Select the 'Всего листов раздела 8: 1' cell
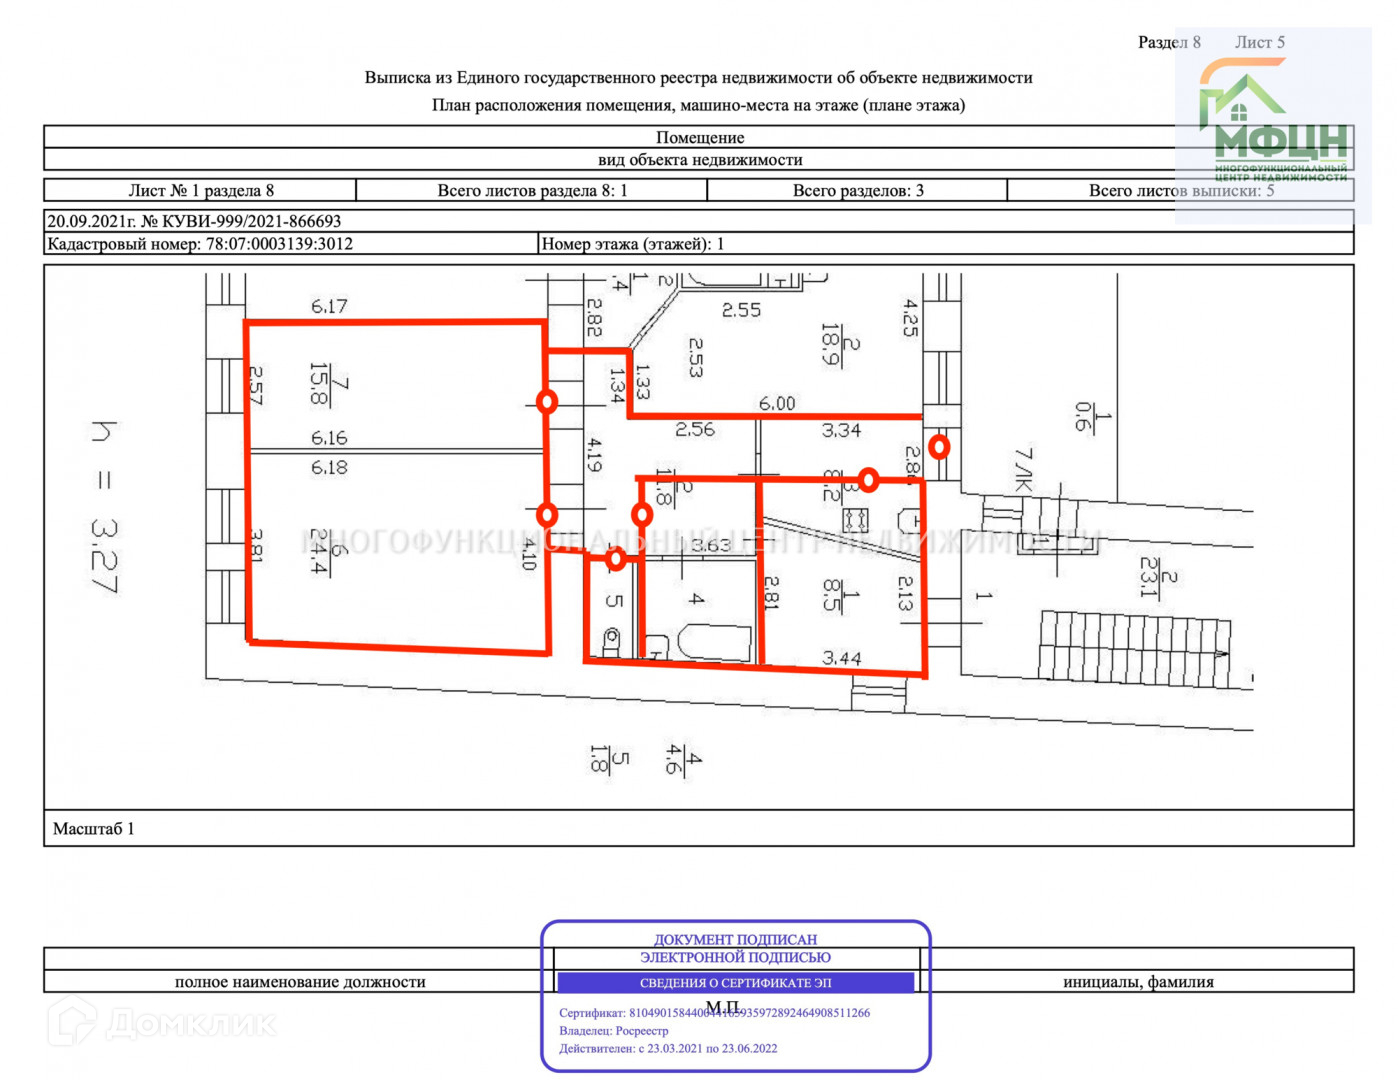 click(532, 190)
